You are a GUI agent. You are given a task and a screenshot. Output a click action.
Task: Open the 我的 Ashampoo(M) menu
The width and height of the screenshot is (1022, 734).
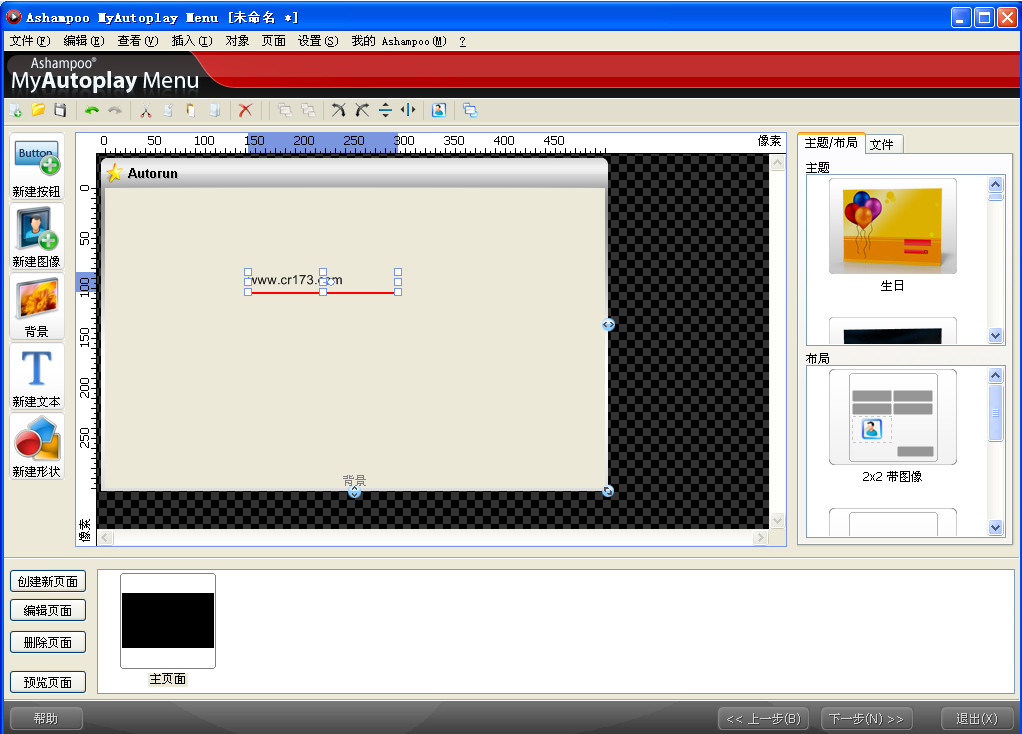[399, 41]
